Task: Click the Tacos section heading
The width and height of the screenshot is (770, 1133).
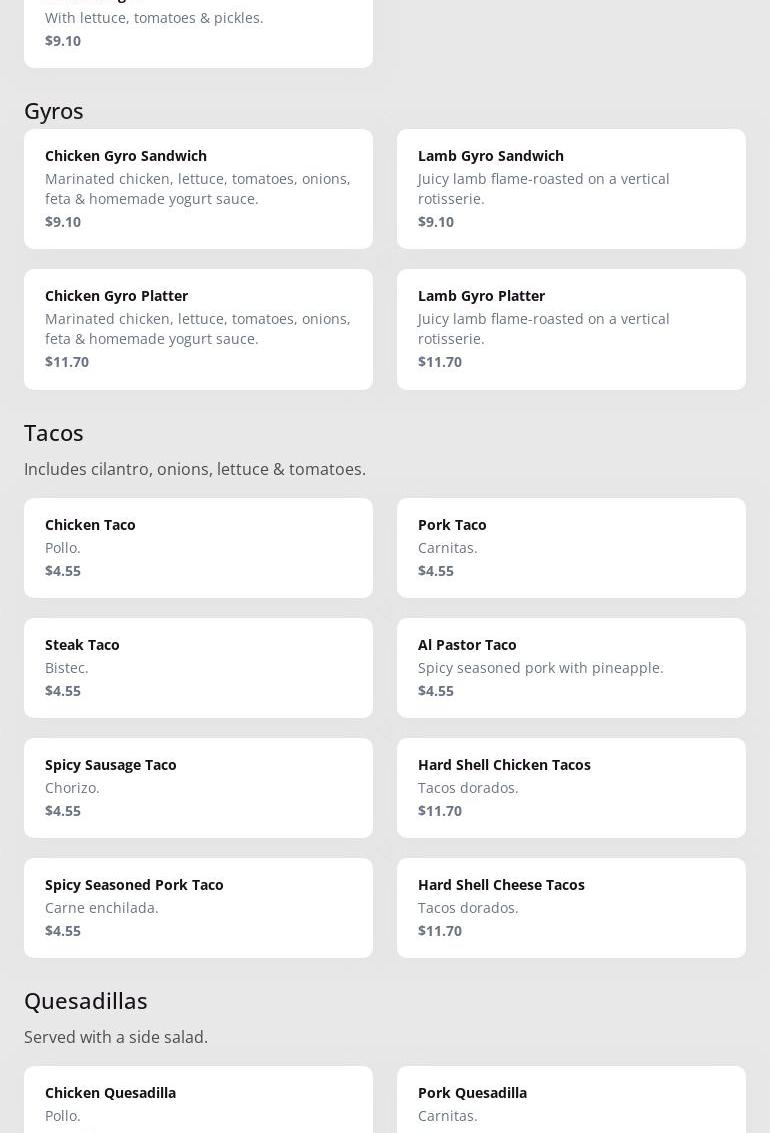Action: point(54,432)
